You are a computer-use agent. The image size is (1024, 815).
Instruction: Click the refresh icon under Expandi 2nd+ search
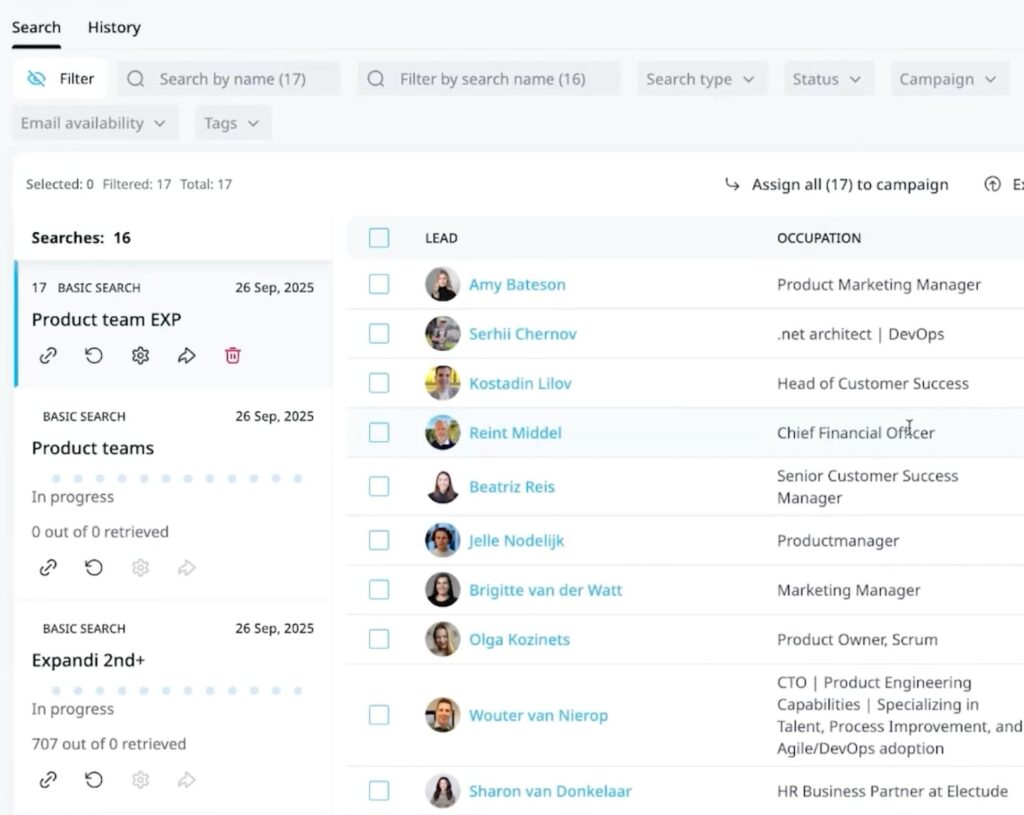[94, 780]
